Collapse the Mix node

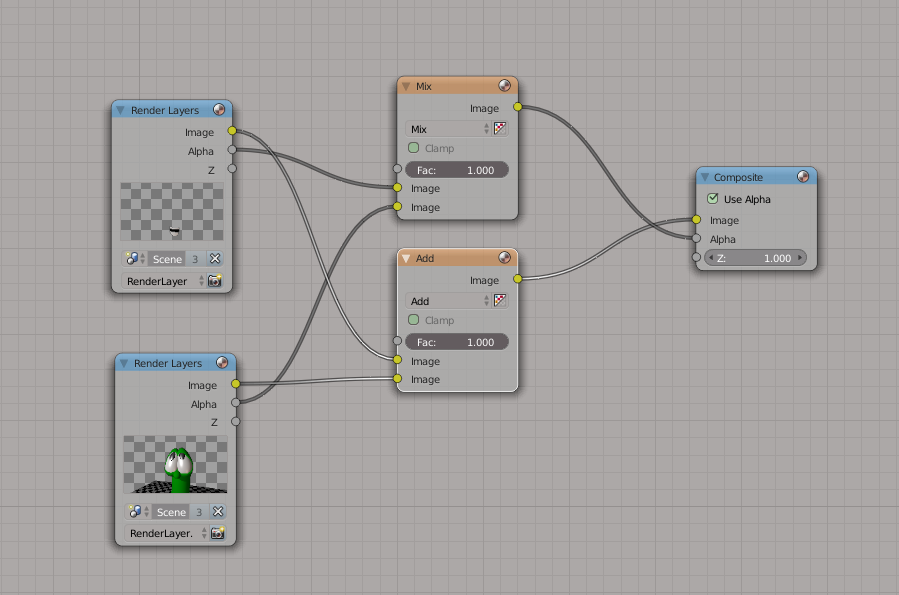[406, 86]
